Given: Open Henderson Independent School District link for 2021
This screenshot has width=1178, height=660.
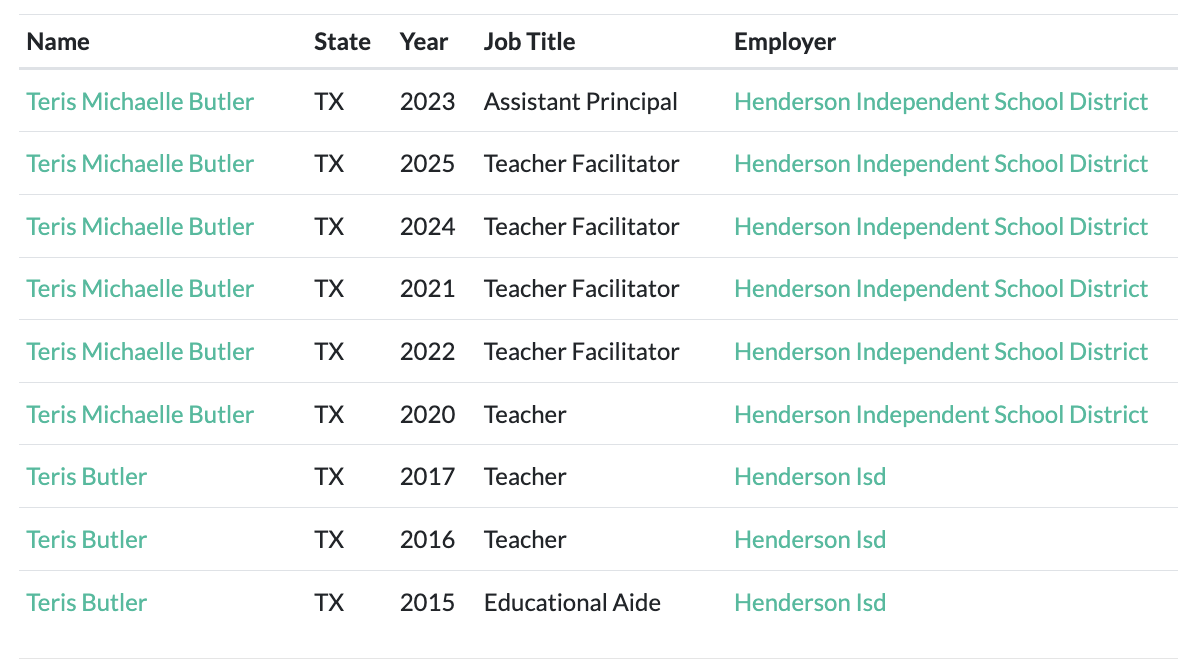Looking at the screenshot, I should pyautogui.click(x=941, y=289).
